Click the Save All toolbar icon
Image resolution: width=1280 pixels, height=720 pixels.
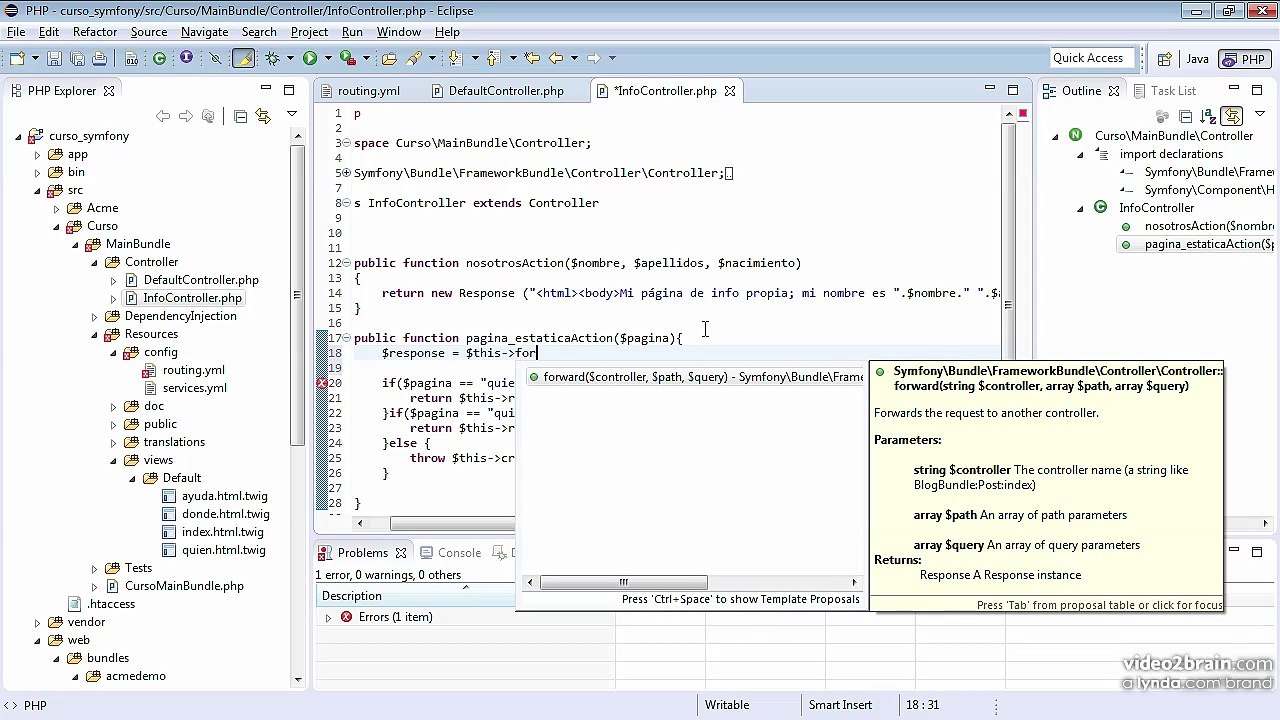coord(77,58)
